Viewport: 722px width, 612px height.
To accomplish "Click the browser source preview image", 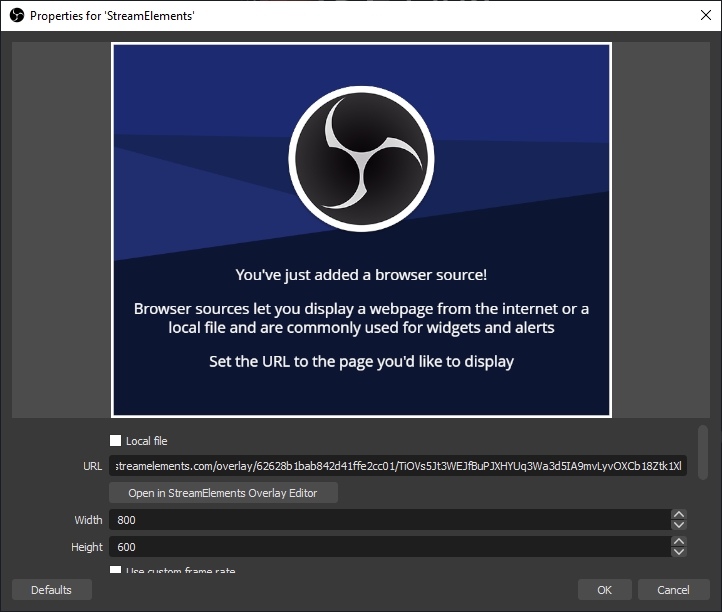I will click(x=361, y=230).
